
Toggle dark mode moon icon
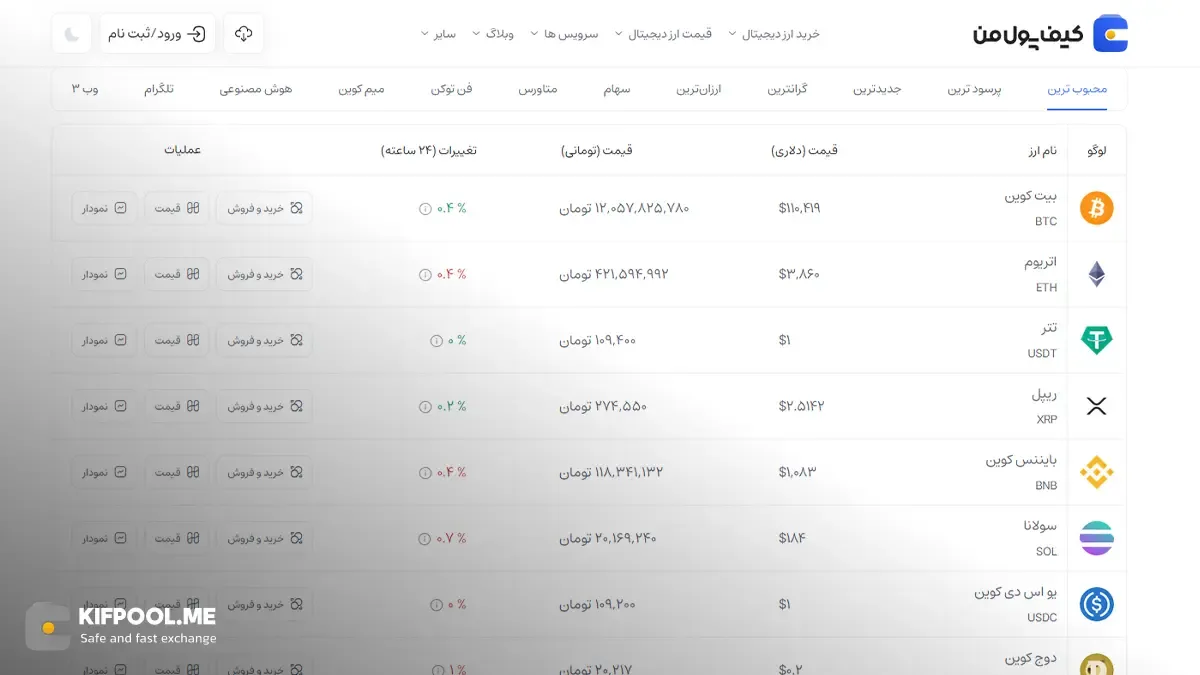72,34
